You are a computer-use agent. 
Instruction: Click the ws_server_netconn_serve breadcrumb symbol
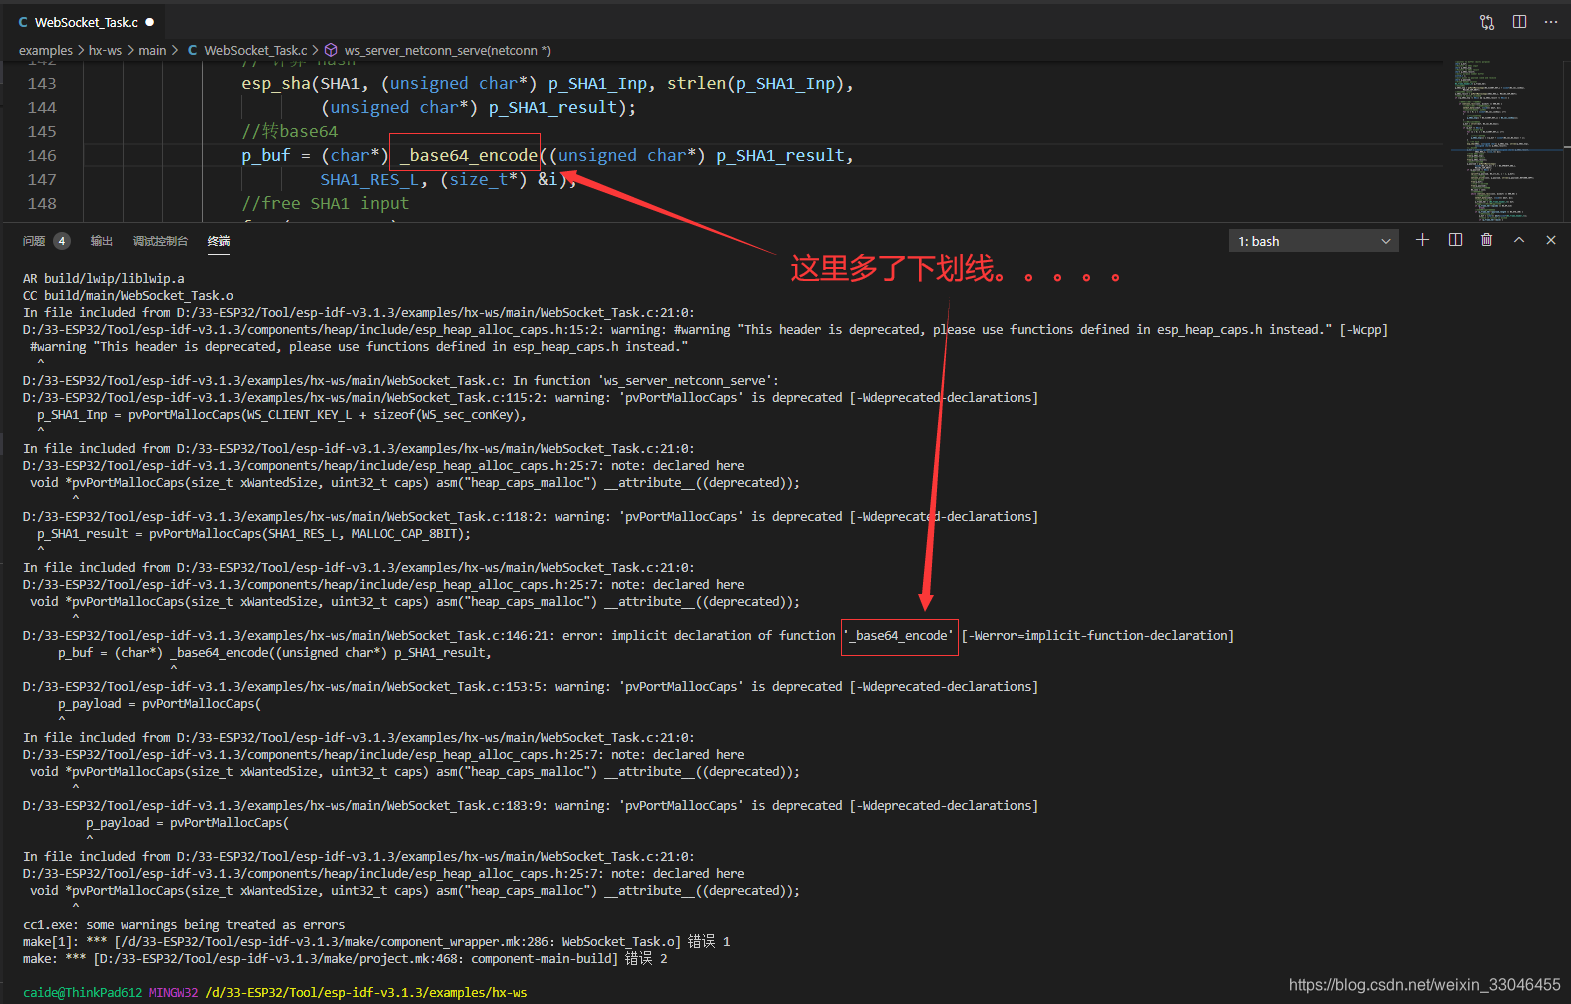(447, 50)
